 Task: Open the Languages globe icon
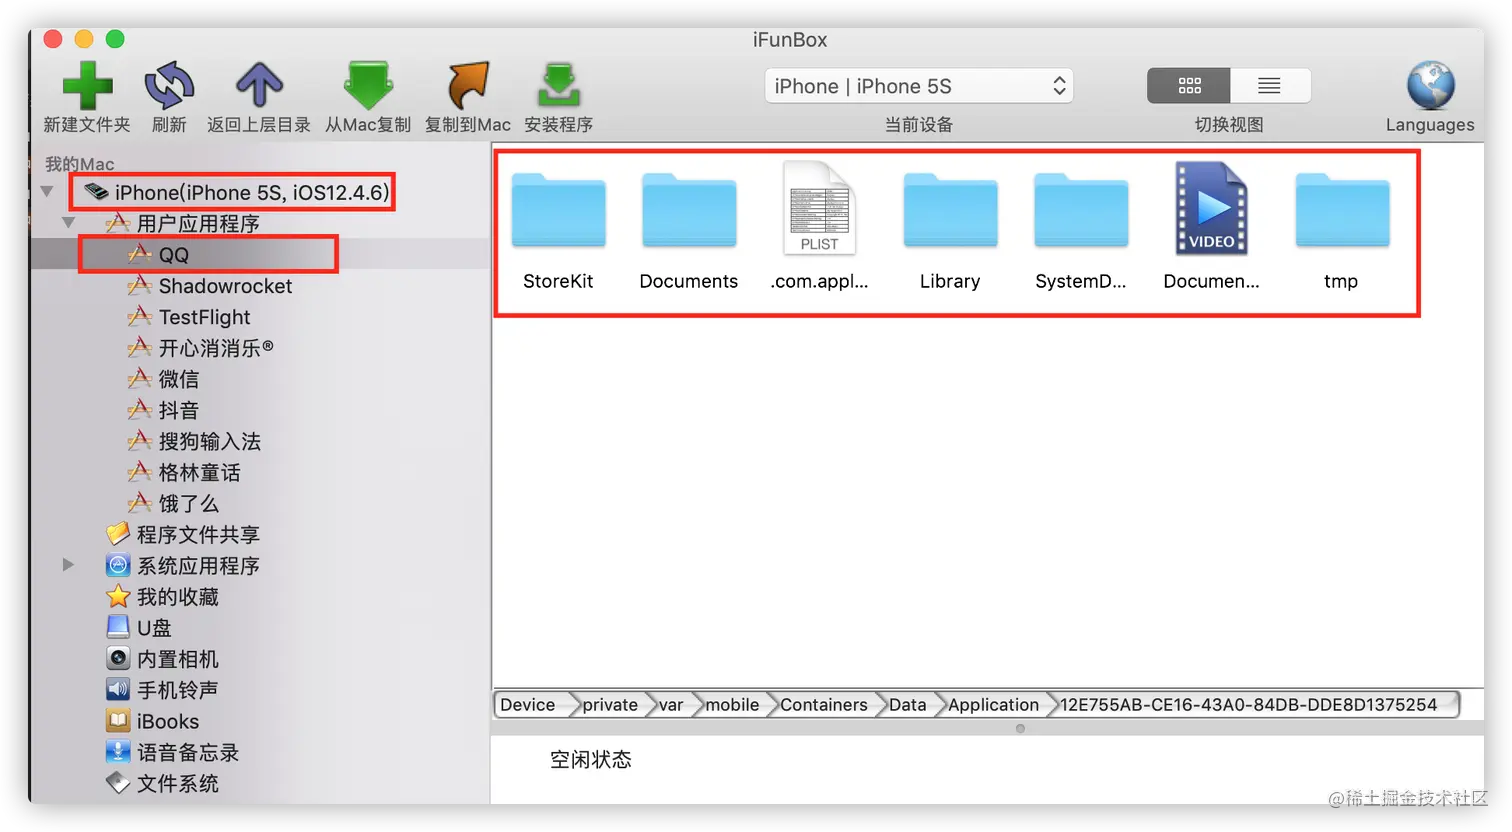coord(1430,85)
